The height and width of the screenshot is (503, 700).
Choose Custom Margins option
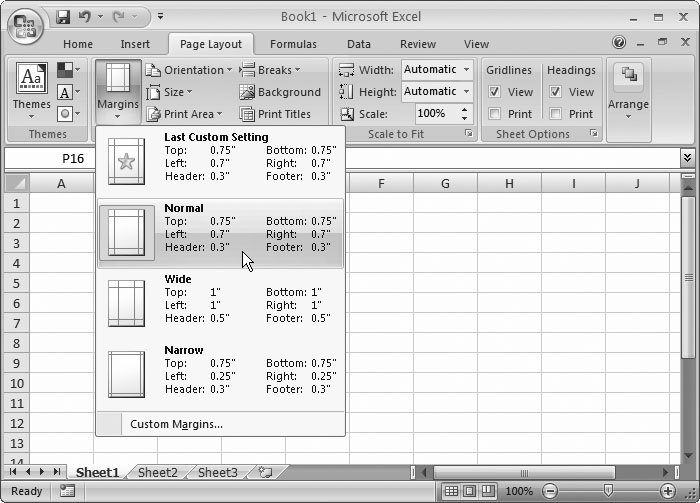[176, 424]
